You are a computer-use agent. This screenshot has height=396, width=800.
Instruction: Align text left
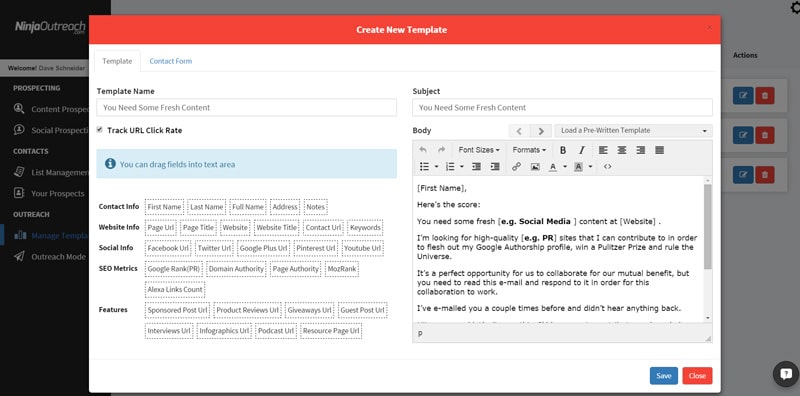603,150
